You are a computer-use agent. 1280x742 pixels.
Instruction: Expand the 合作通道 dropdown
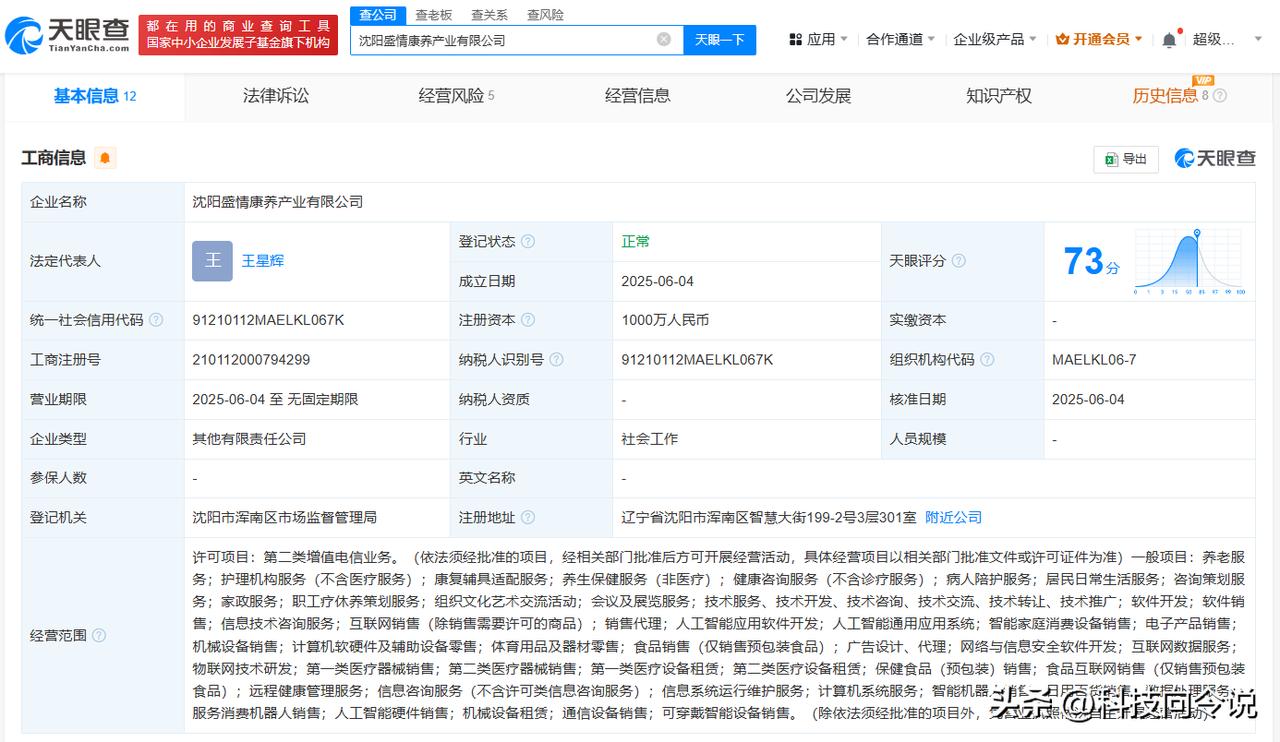pos(931,39)
